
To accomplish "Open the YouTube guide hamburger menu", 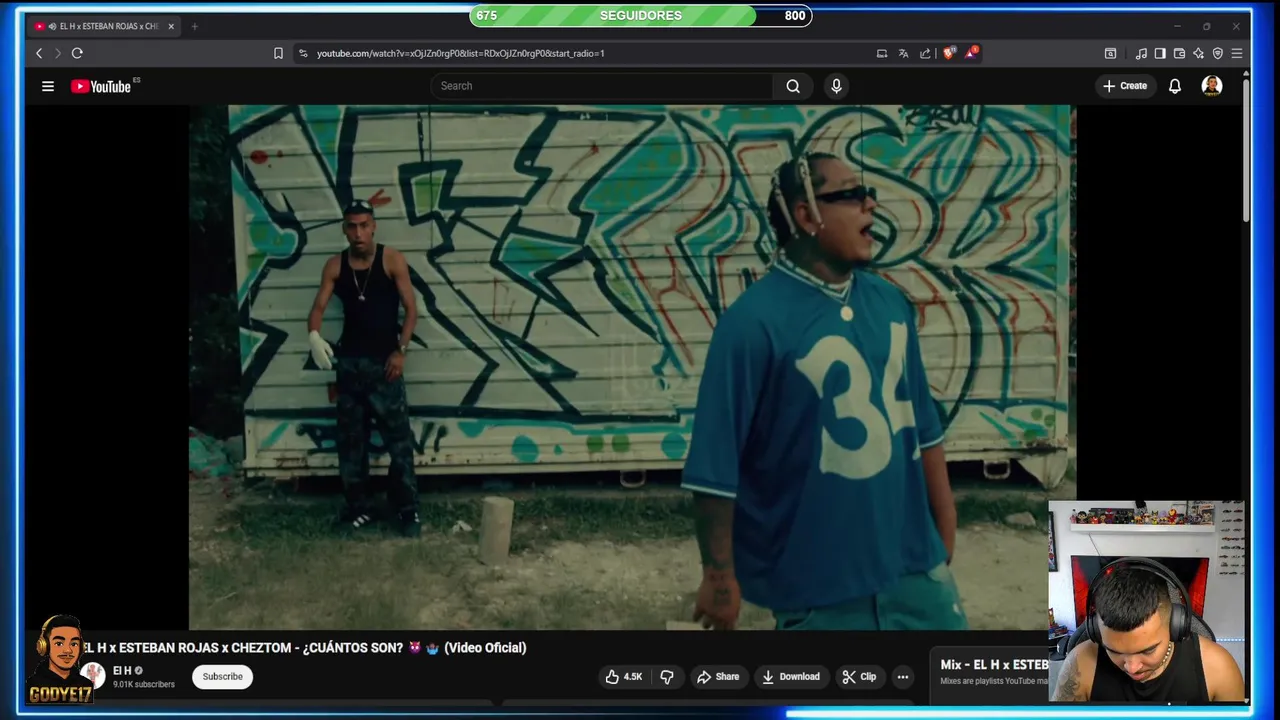I will click(x=48, y=86).
